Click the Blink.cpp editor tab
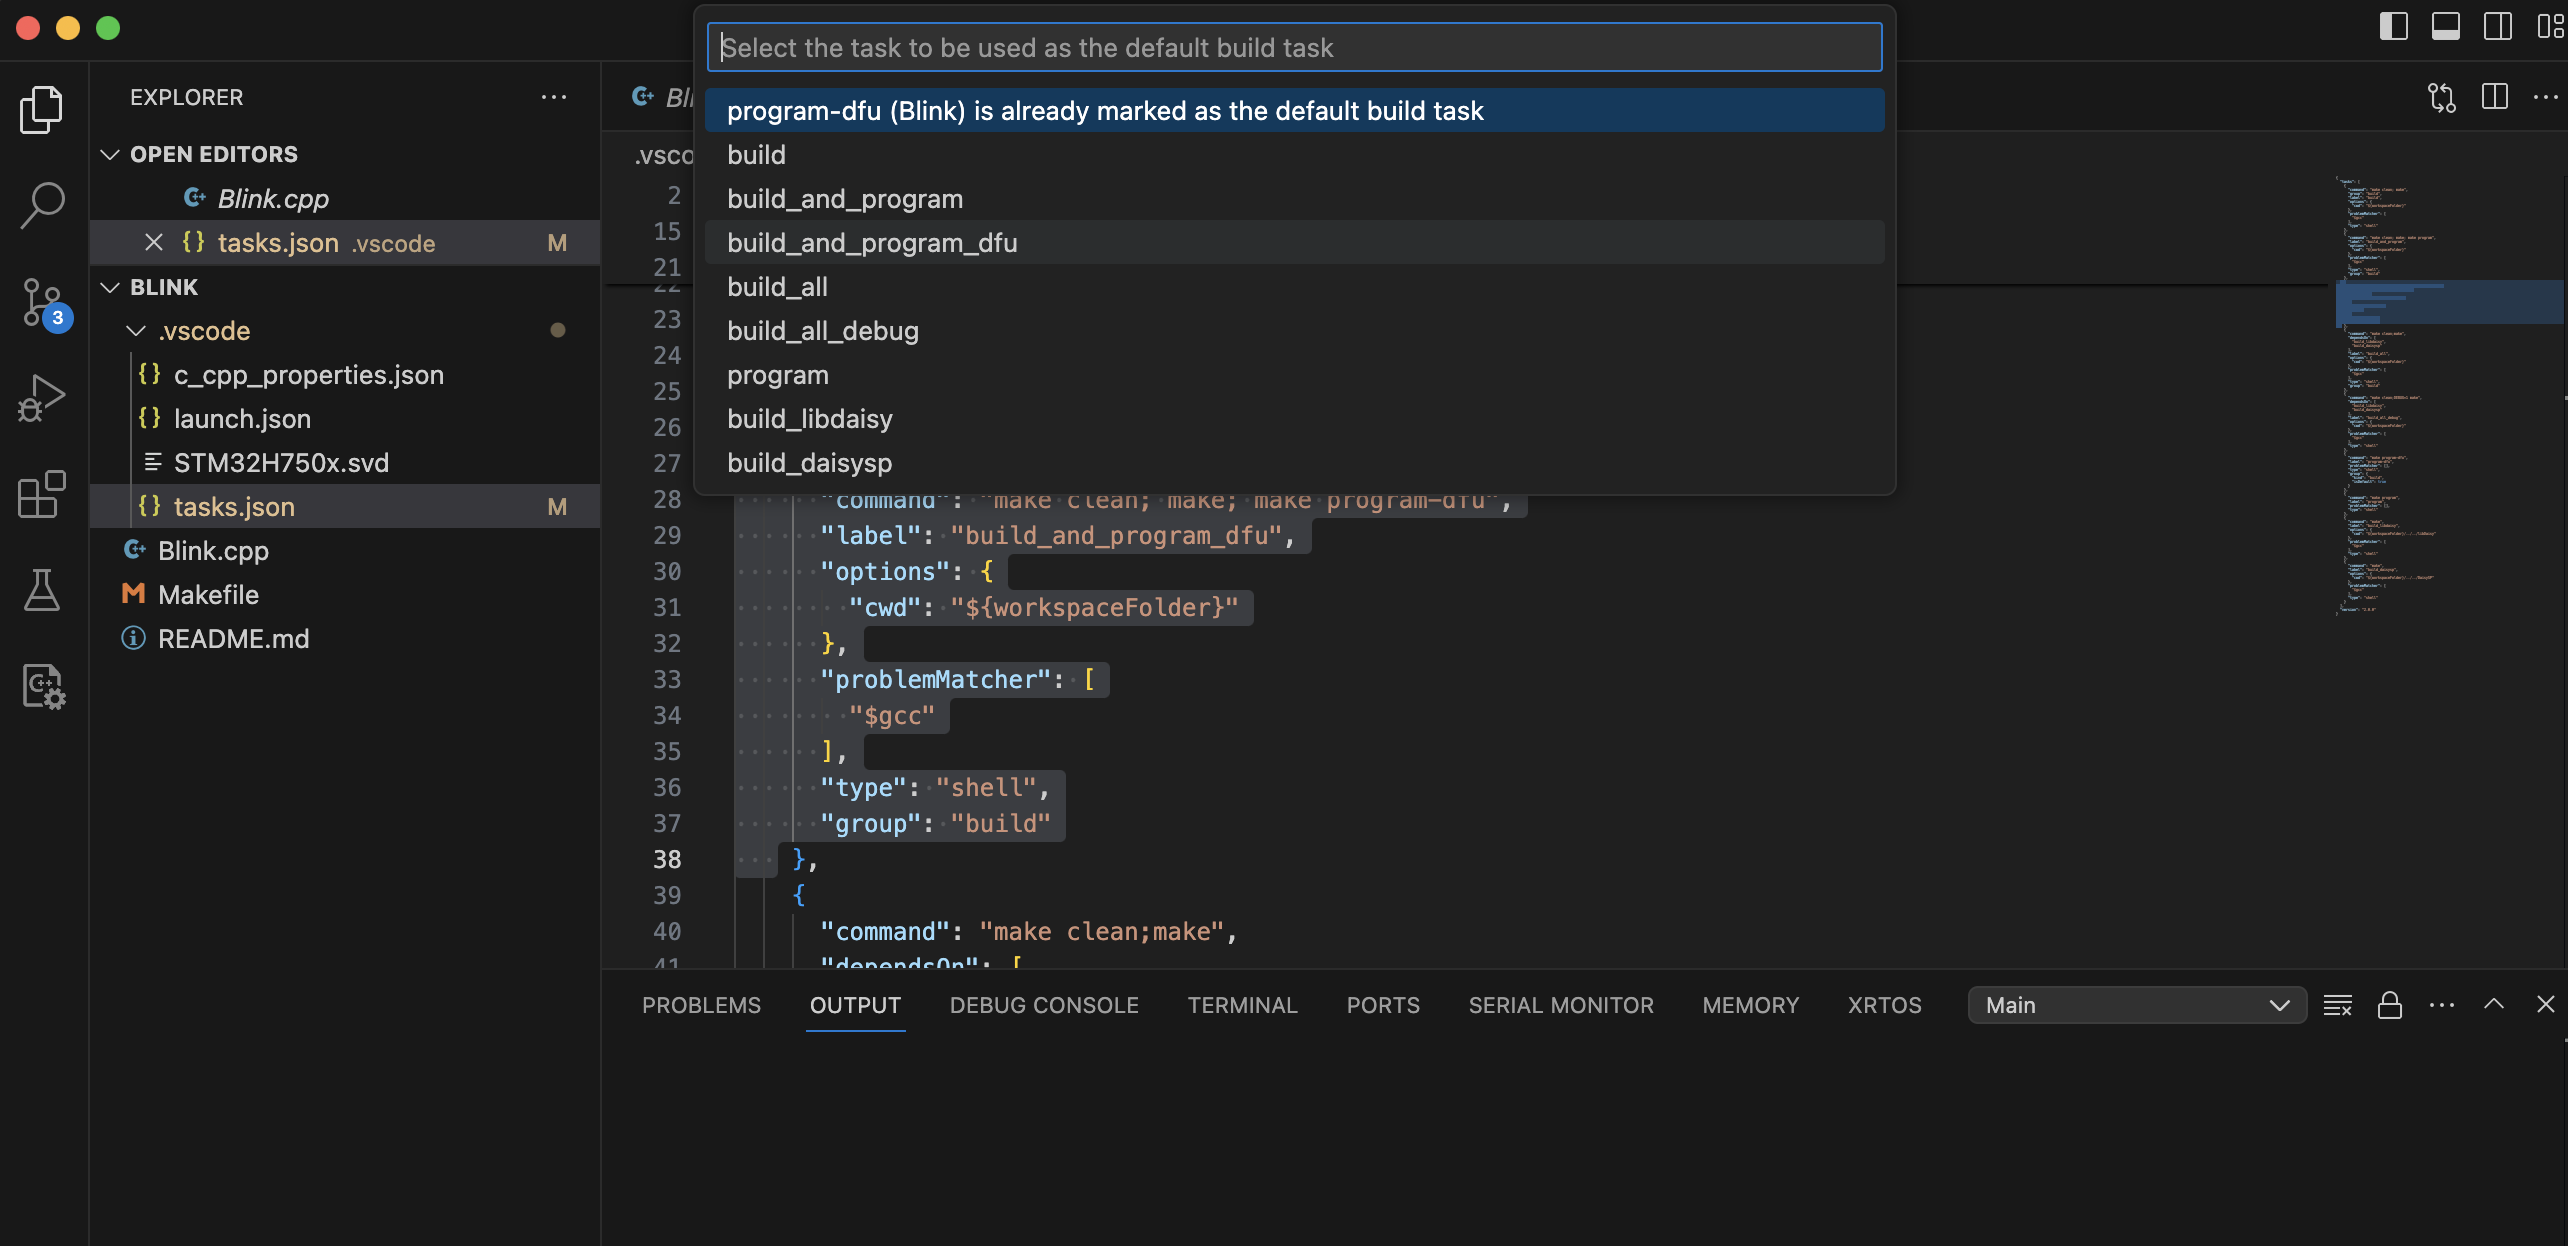 [660, 97]
